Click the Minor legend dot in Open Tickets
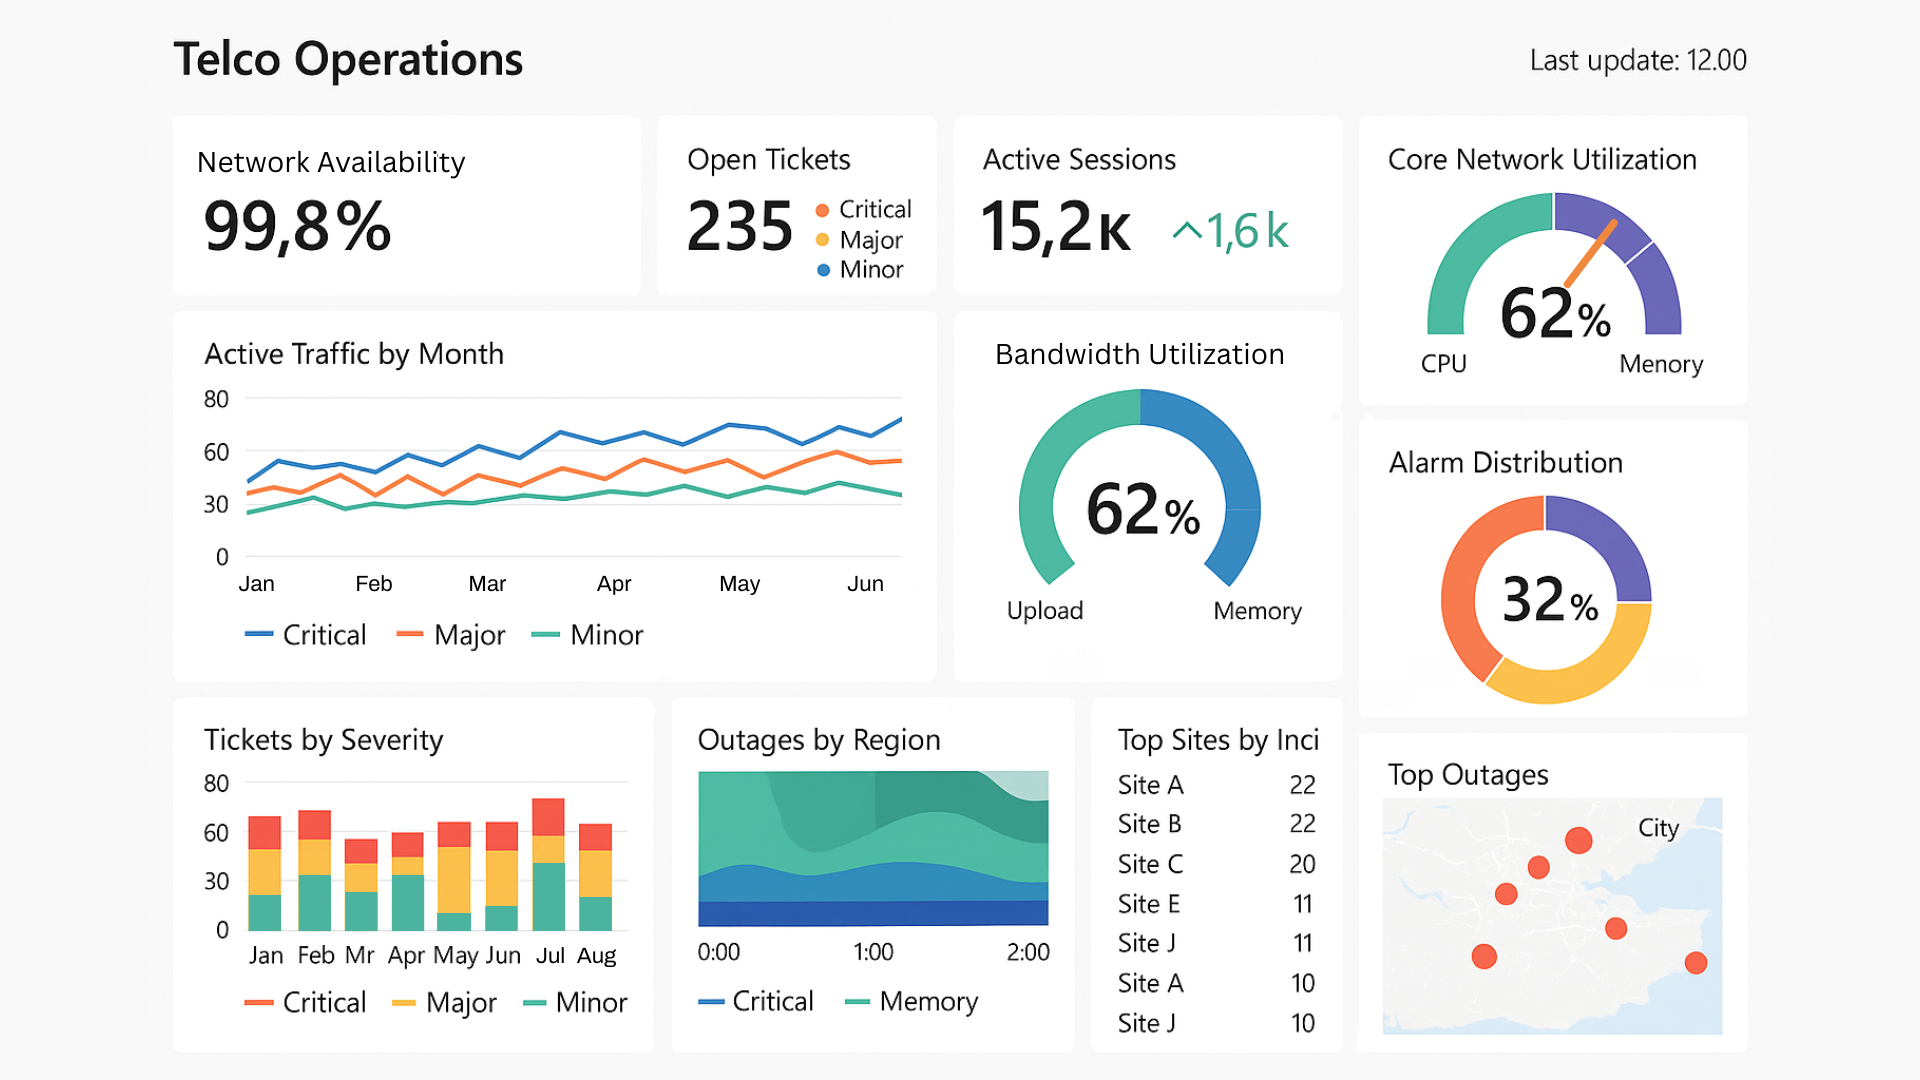1920x1080 pixels. (x=823, y=270)
